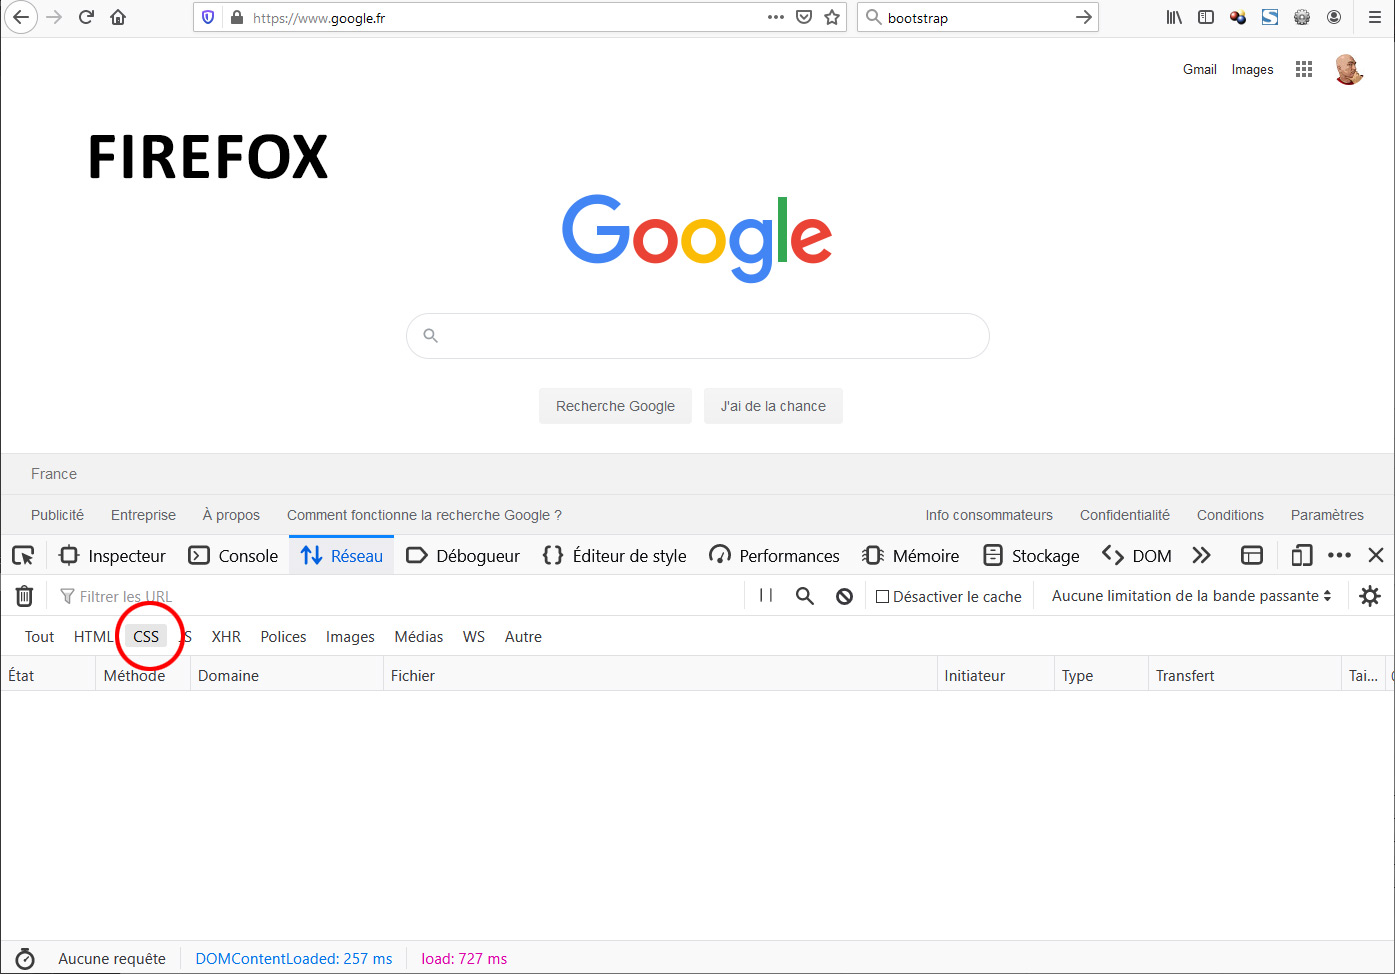The width and height of the screenshot is (1395, 974).
Task: Open Paramètres footer link
Action: (1327, 515)
